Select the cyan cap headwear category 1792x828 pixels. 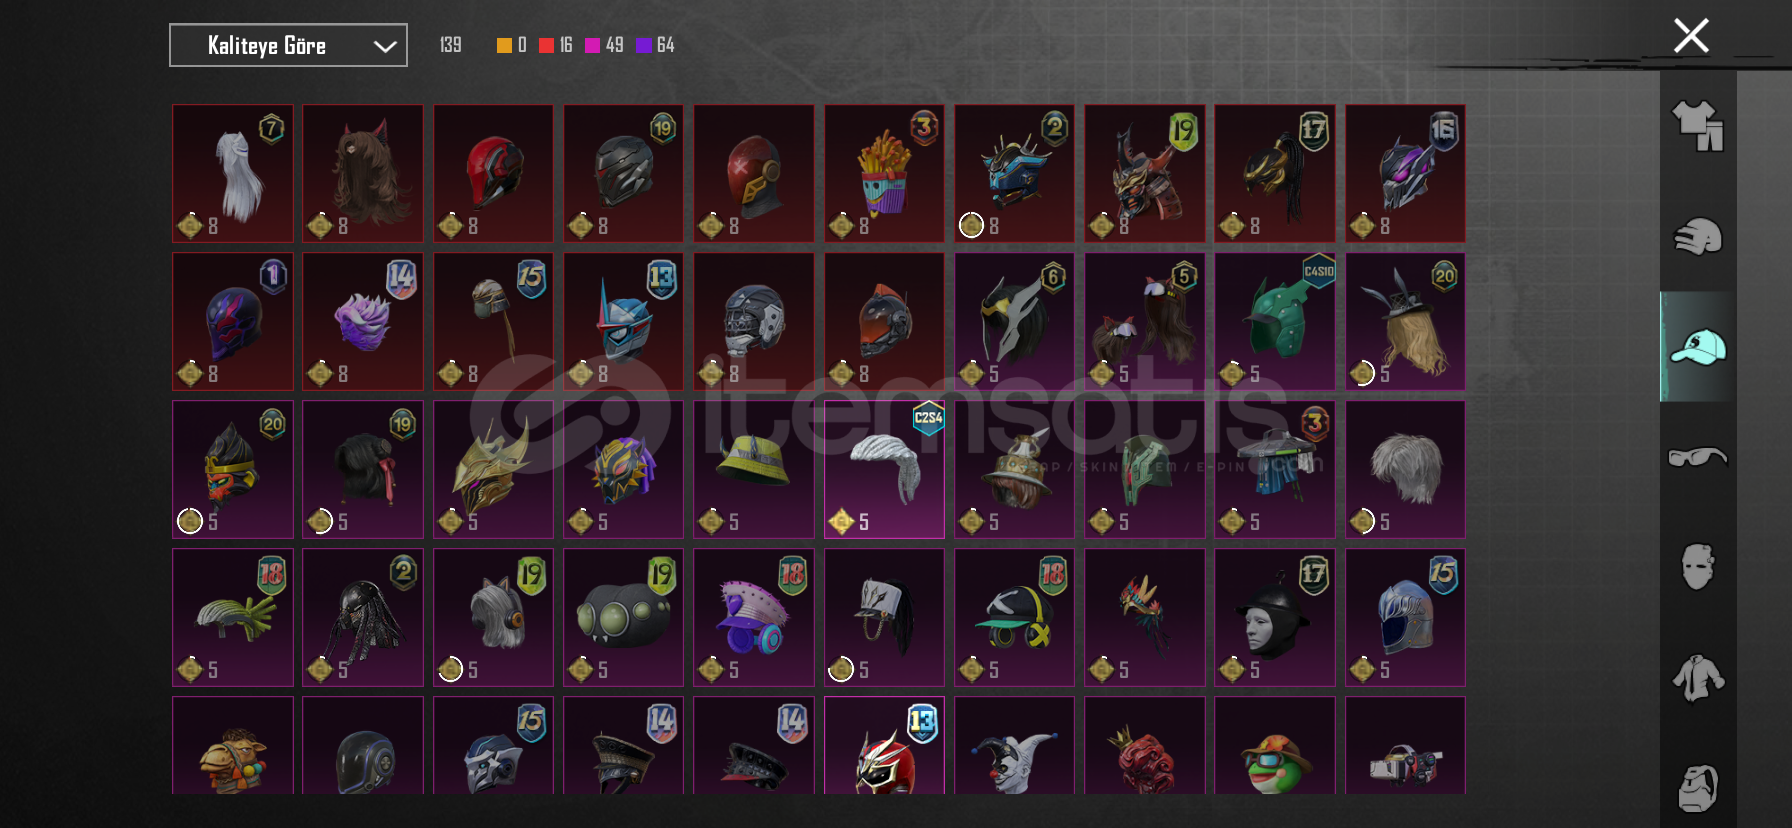click(x=1698, y=347)
